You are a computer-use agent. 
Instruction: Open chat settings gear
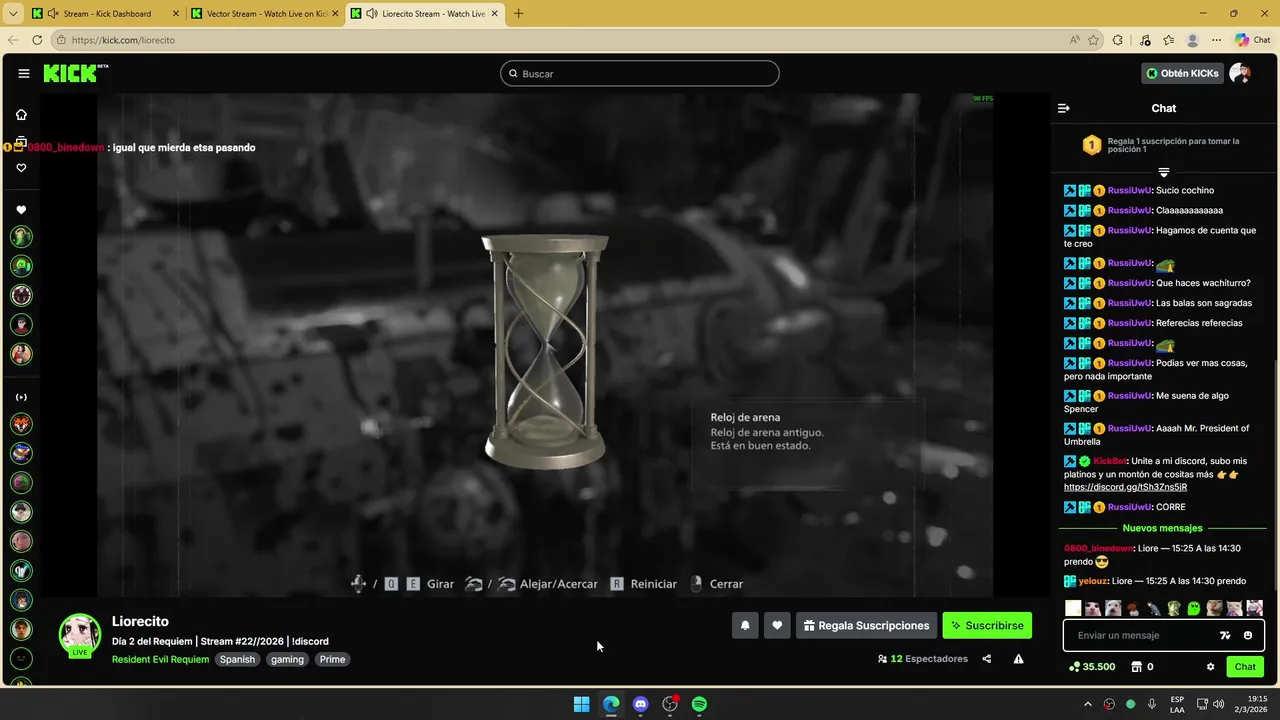coord(1210,667)
